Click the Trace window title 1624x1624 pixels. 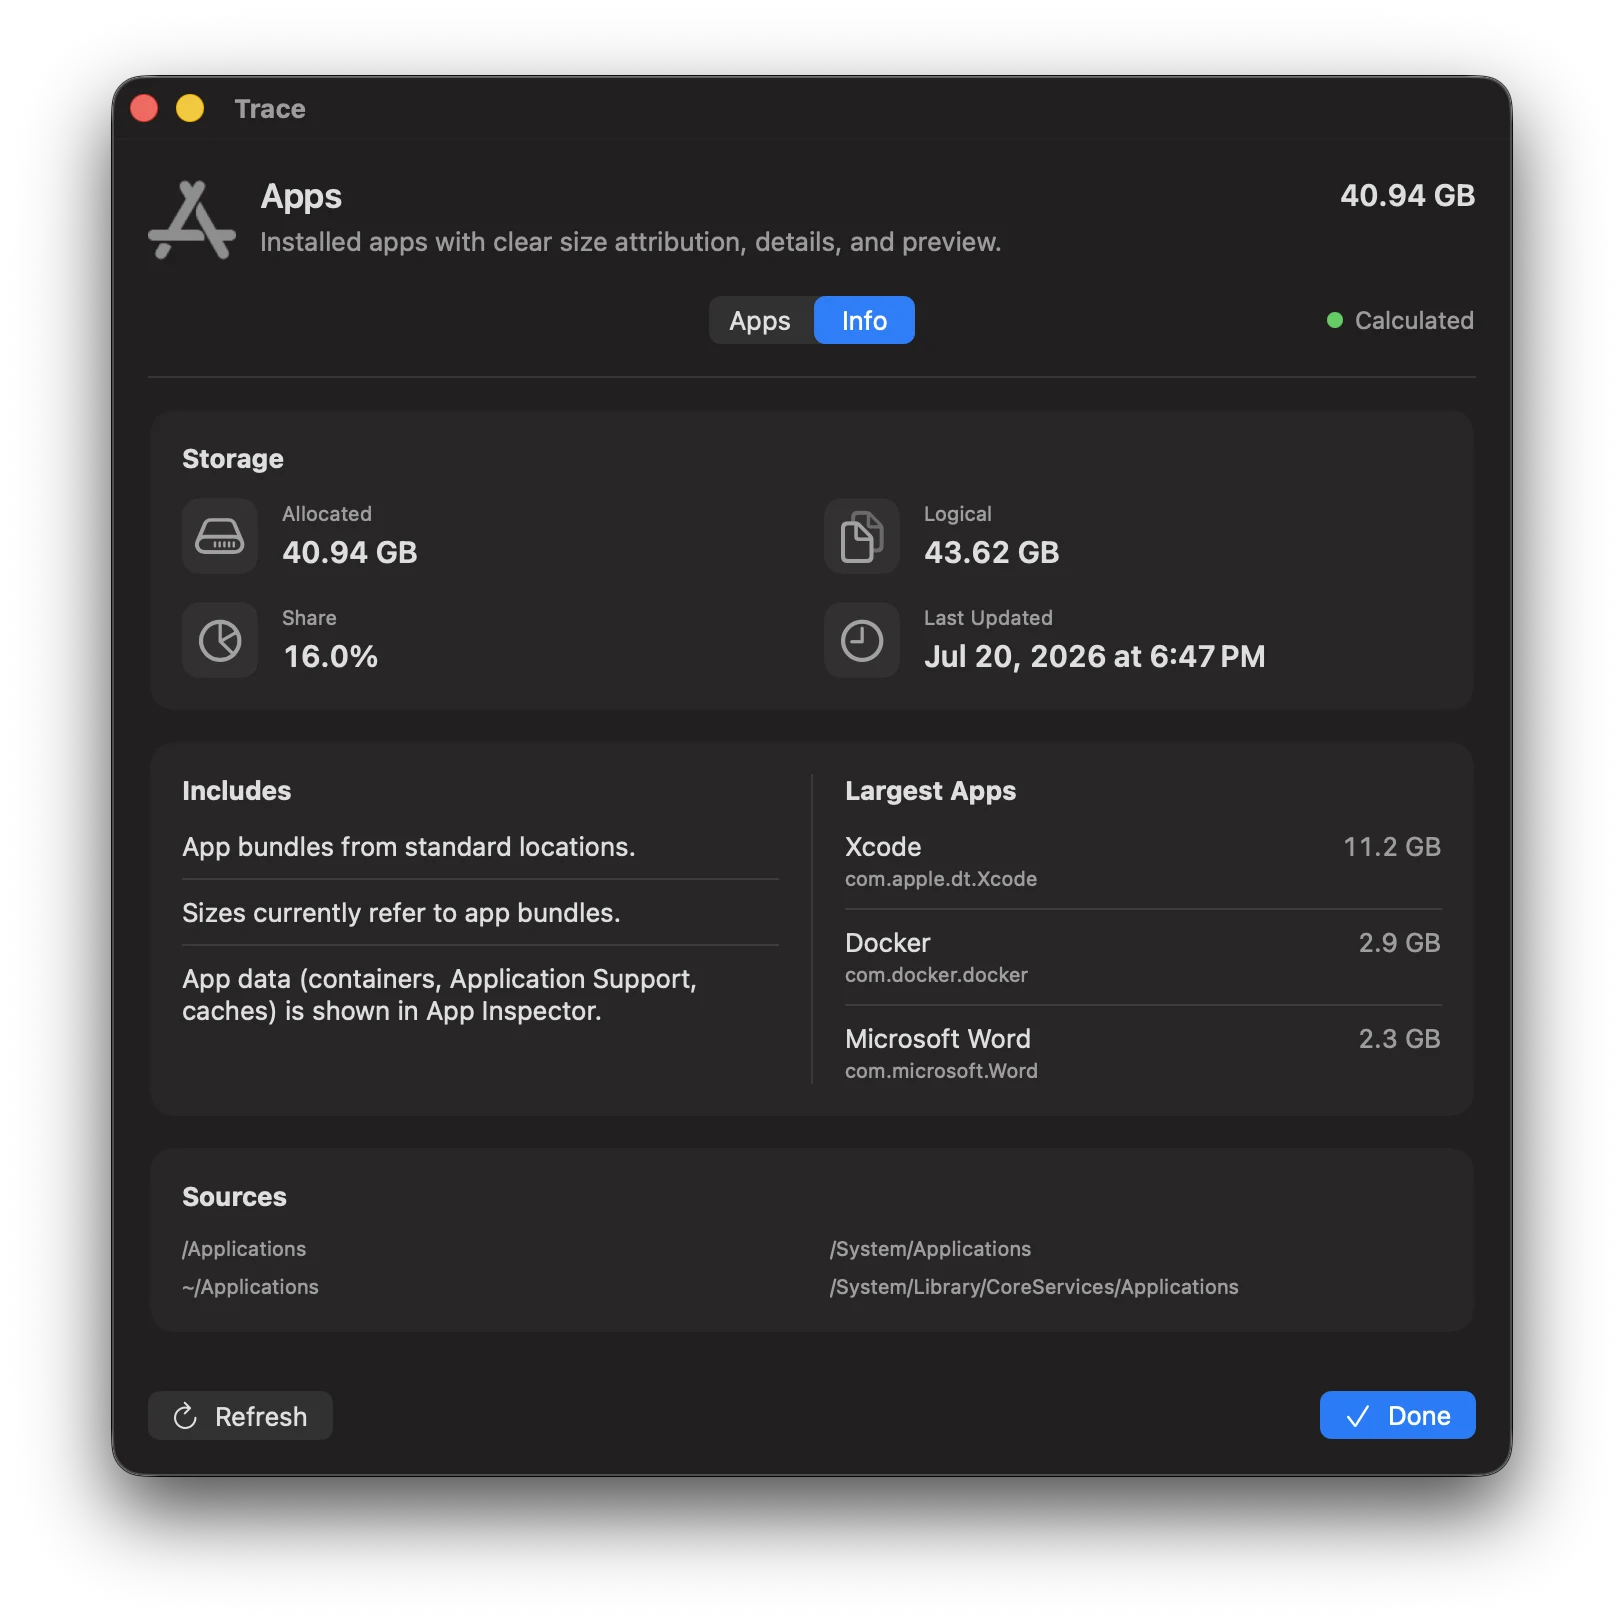(x=270, y=108)
